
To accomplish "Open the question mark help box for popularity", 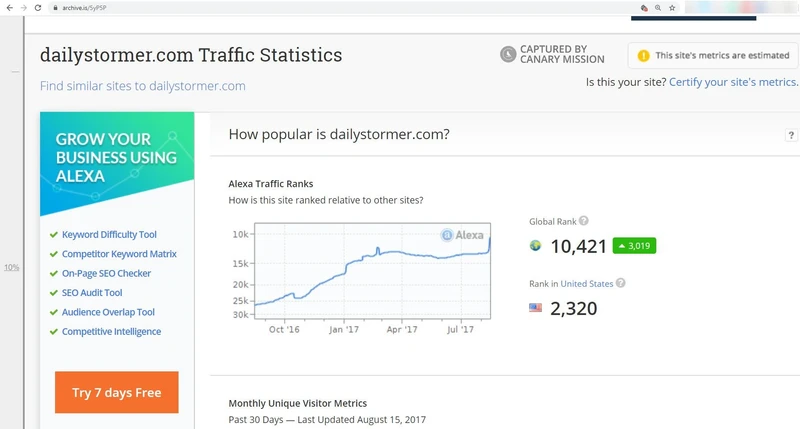I will click(x=791, y=135).
